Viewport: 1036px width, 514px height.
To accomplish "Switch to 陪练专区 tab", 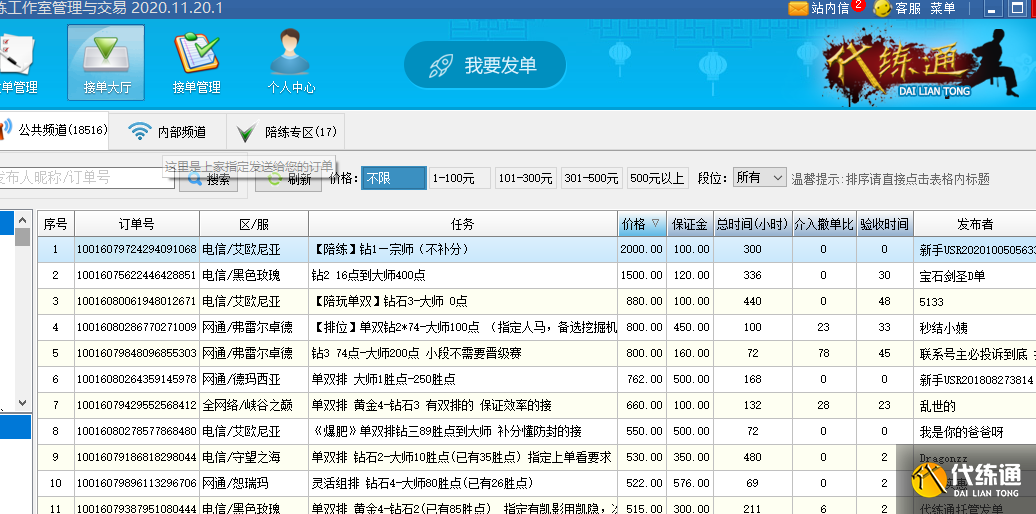I will coord(288,132).
